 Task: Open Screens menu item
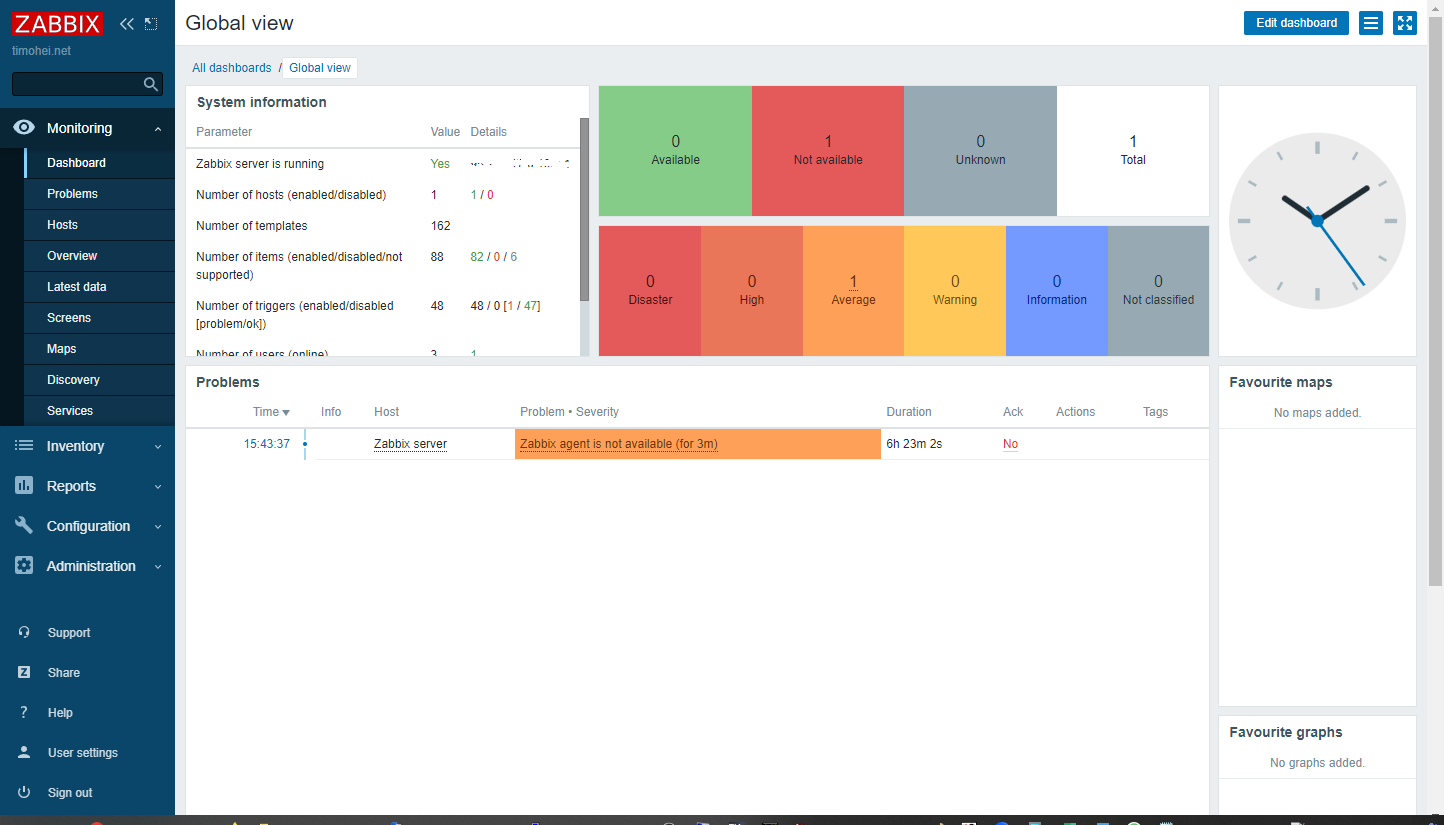pos(99,318)
